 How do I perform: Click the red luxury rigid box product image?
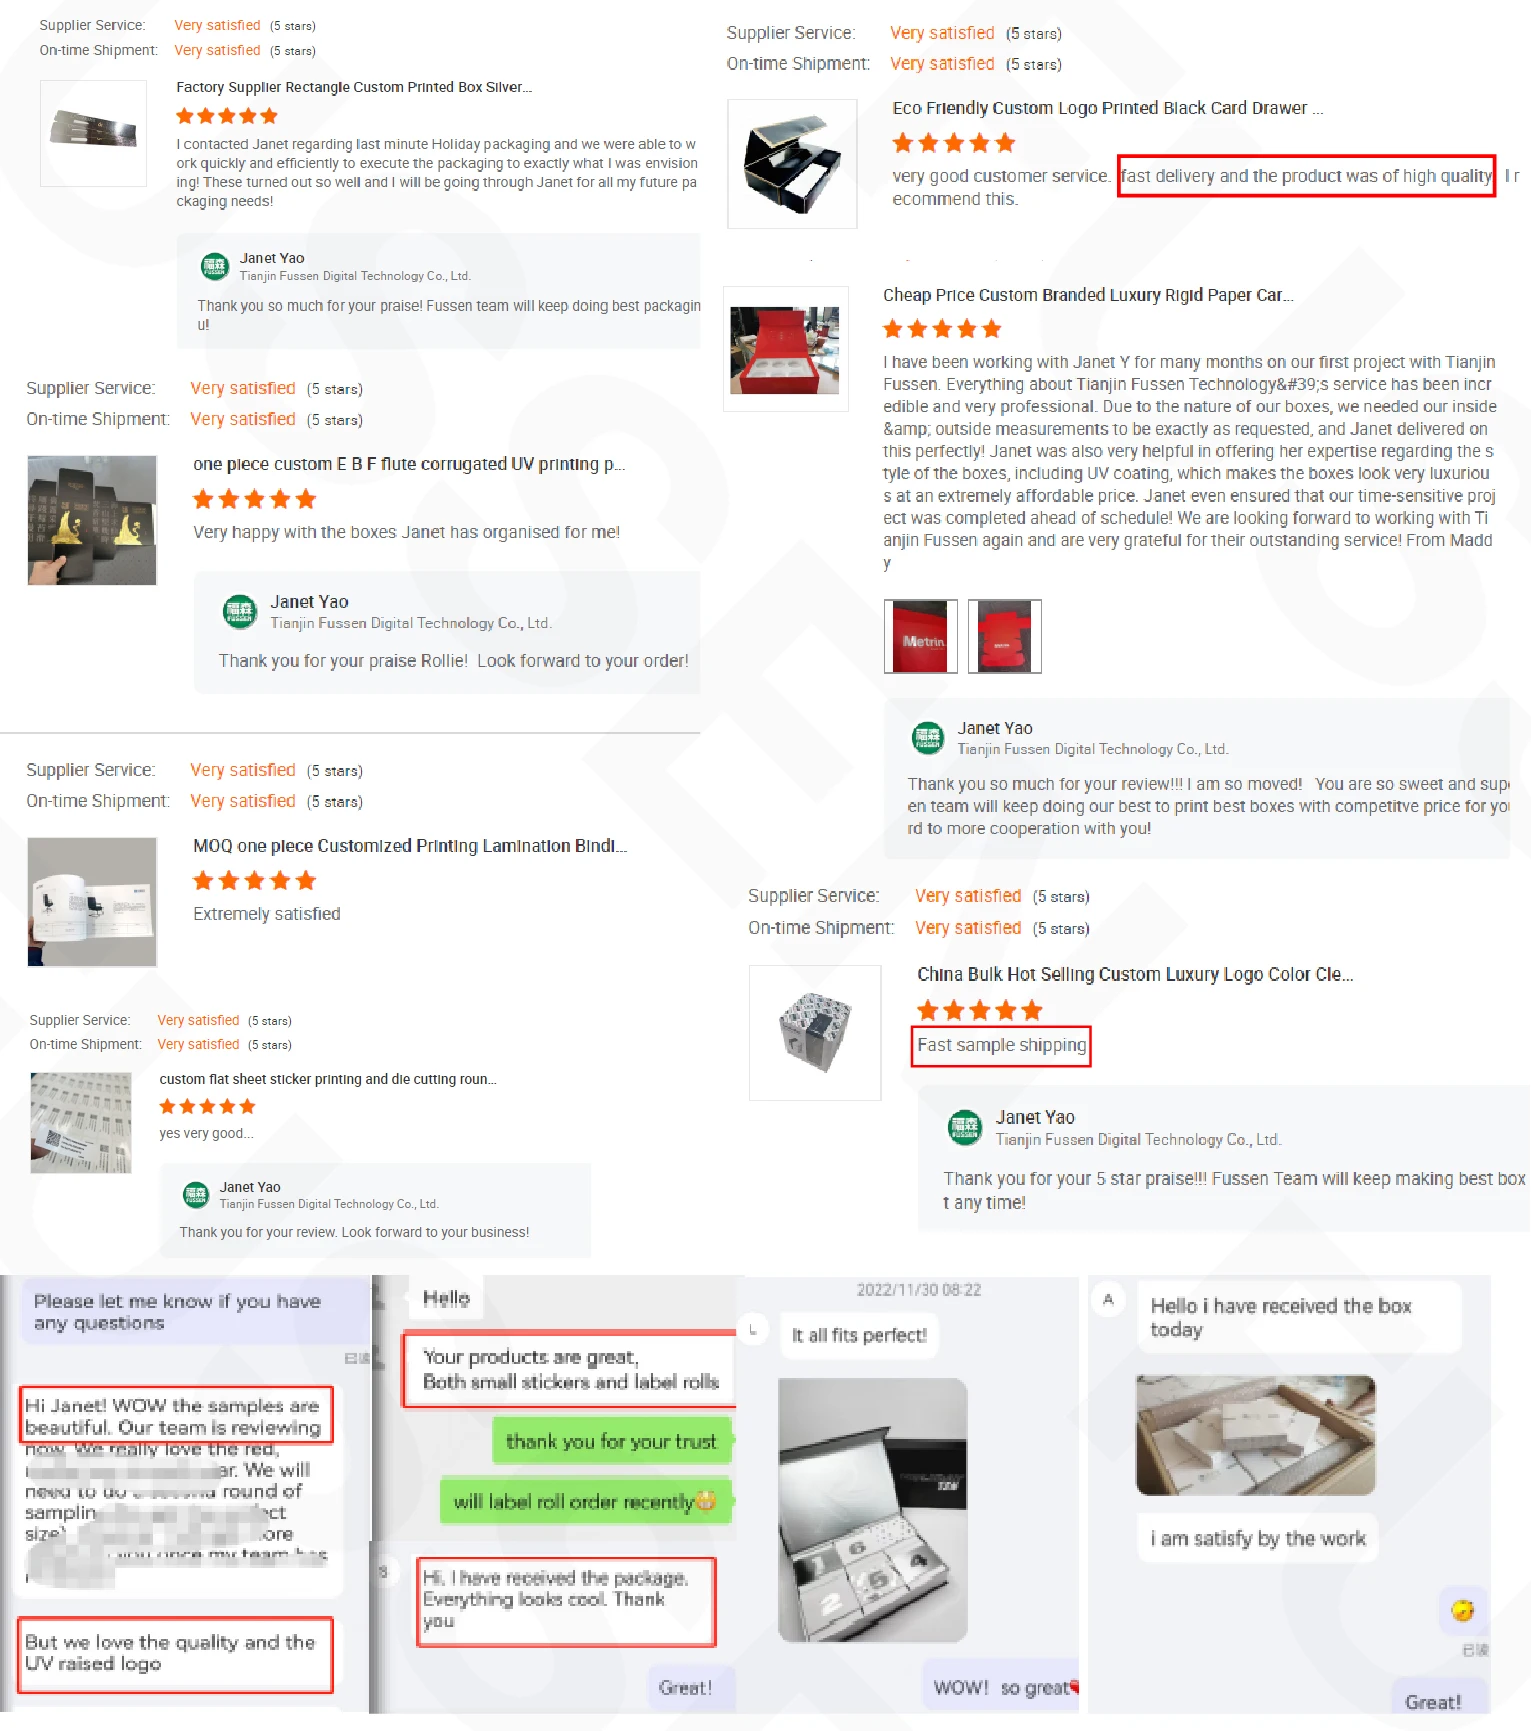(x=786, y=349)
